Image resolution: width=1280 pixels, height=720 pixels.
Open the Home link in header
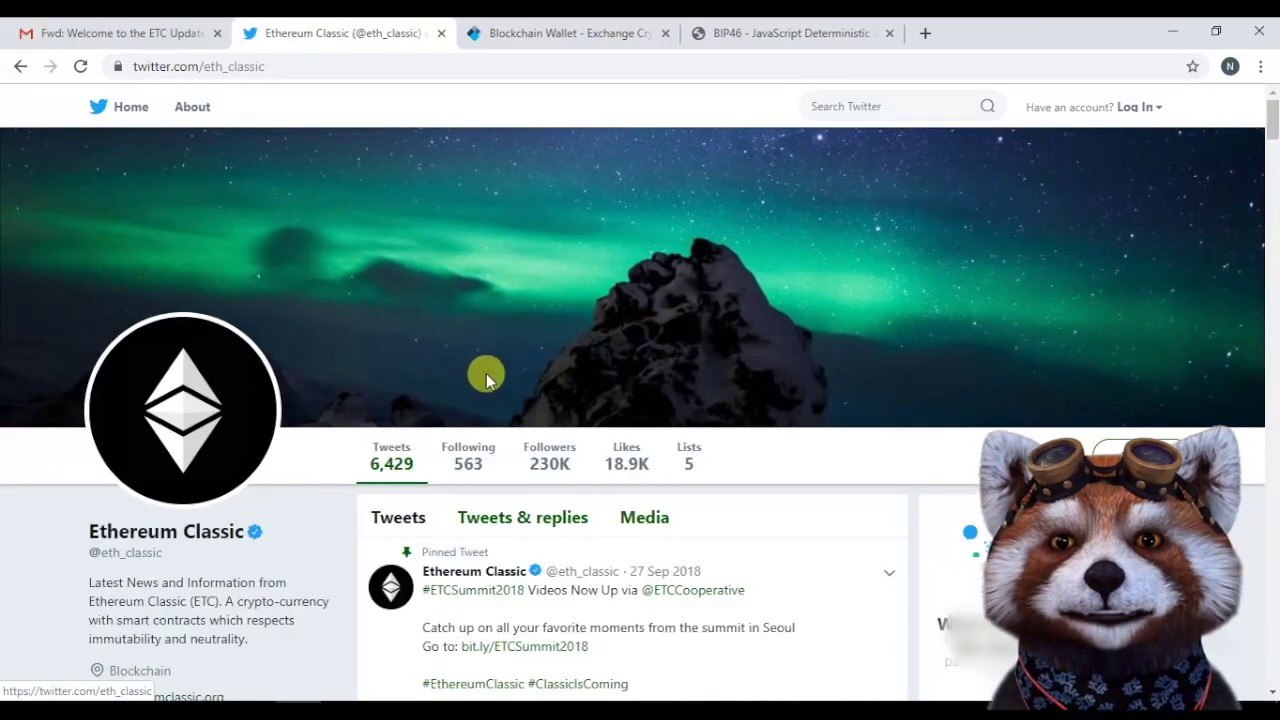131,107
